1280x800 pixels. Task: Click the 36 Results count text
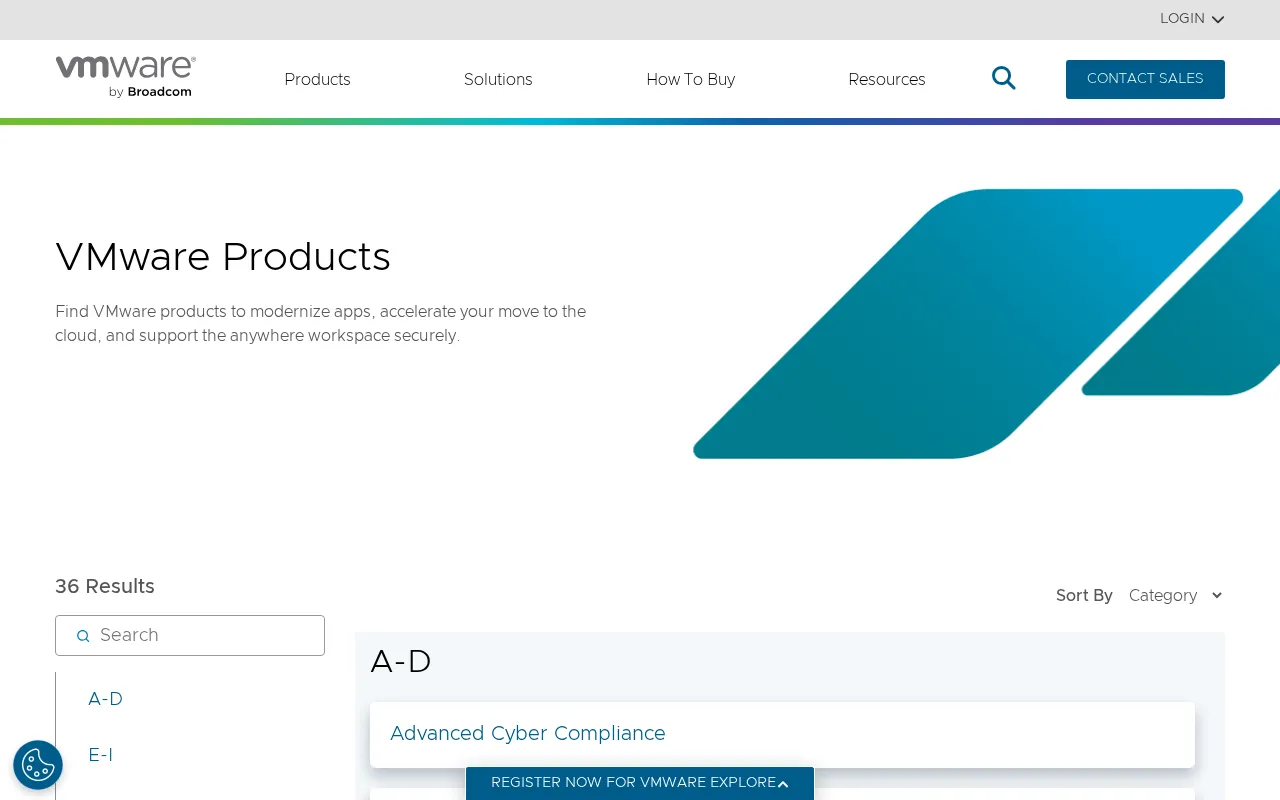[x=105, y=587]
